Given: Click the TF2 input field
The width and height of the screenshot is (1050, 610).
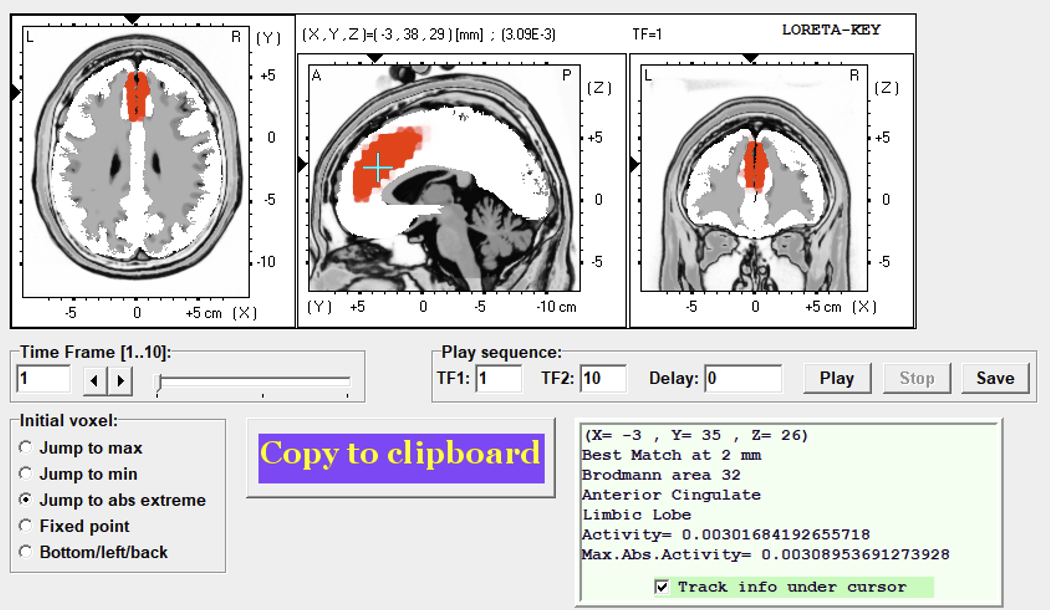Looking at the screenshot, I should [603, 378].
